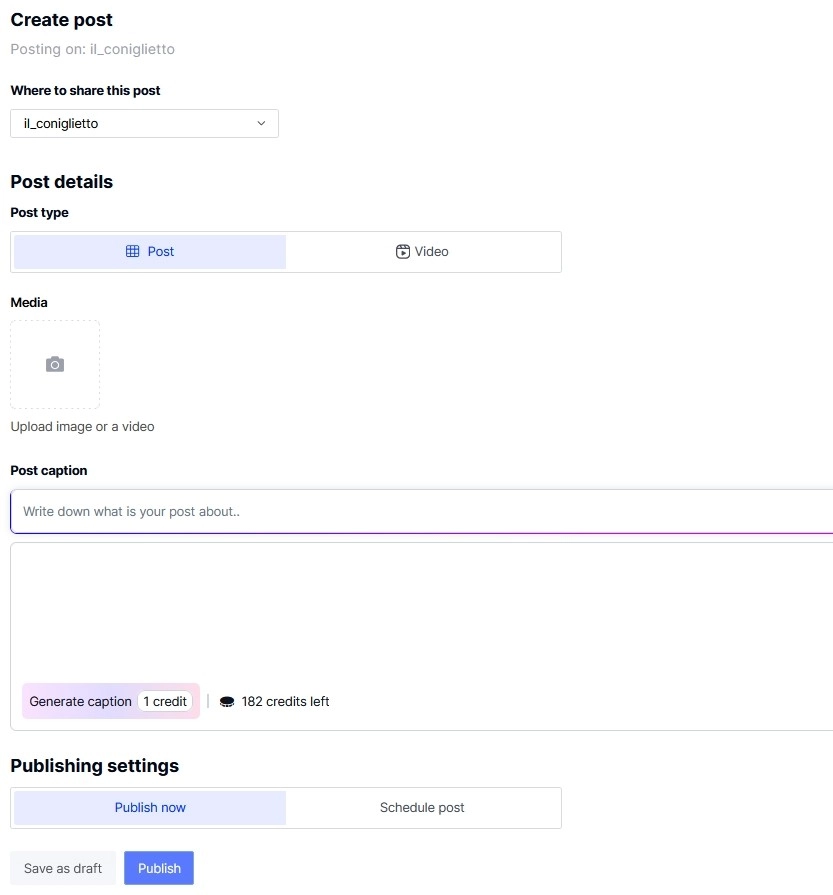Click the 'Create post' heading

61,20
